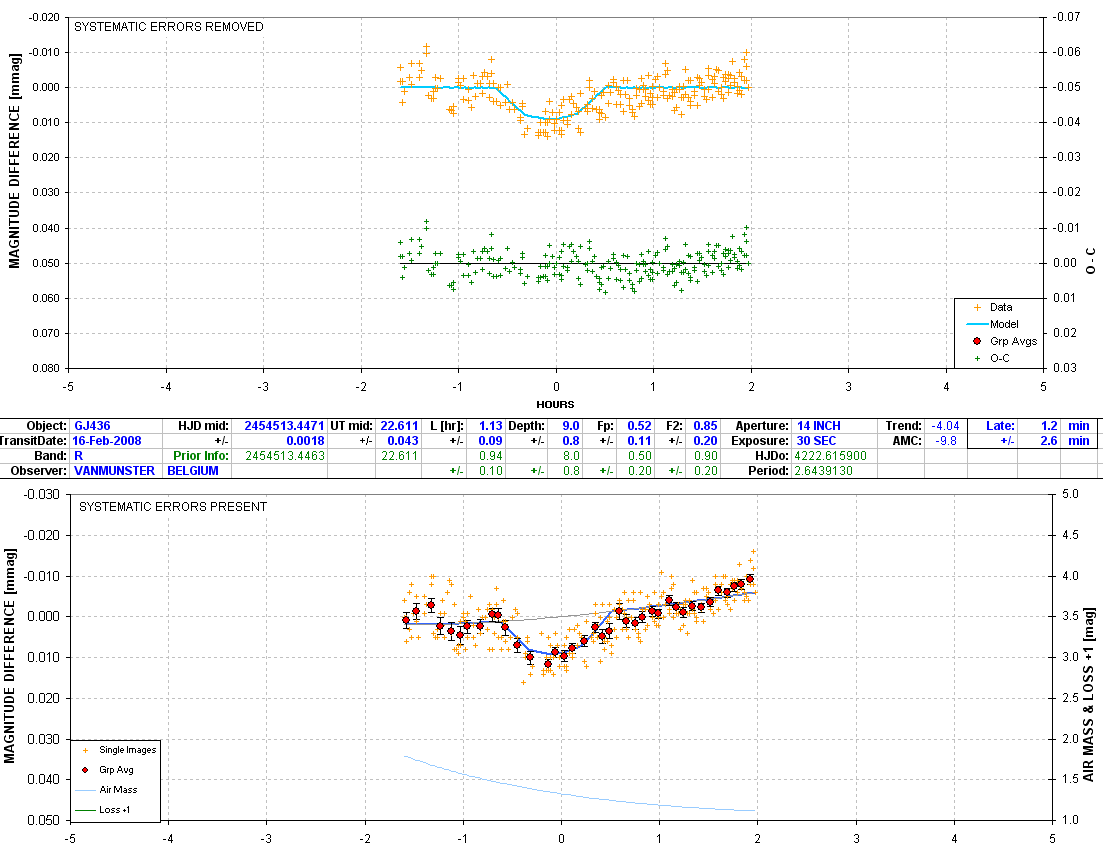The width and height of the screenshot is (1103, 852).
Task: Select the Fp uncertainty '0.11'
Action: (639, 441)
